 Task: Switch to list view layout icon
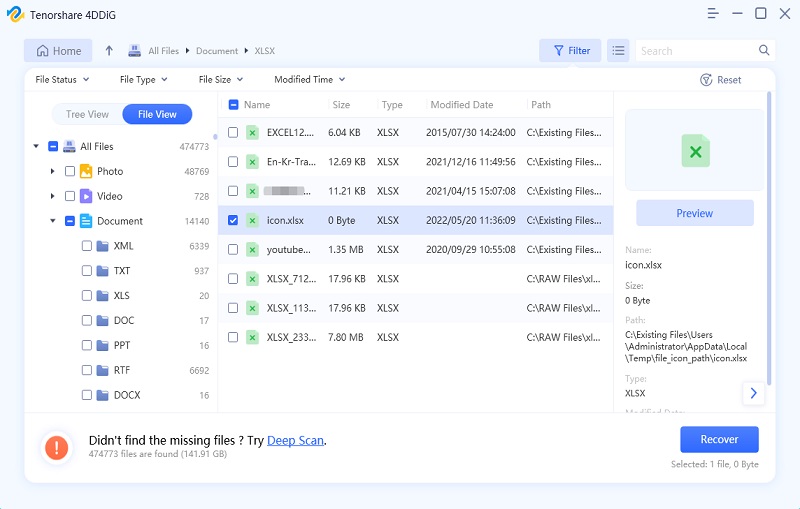(618, 51)
